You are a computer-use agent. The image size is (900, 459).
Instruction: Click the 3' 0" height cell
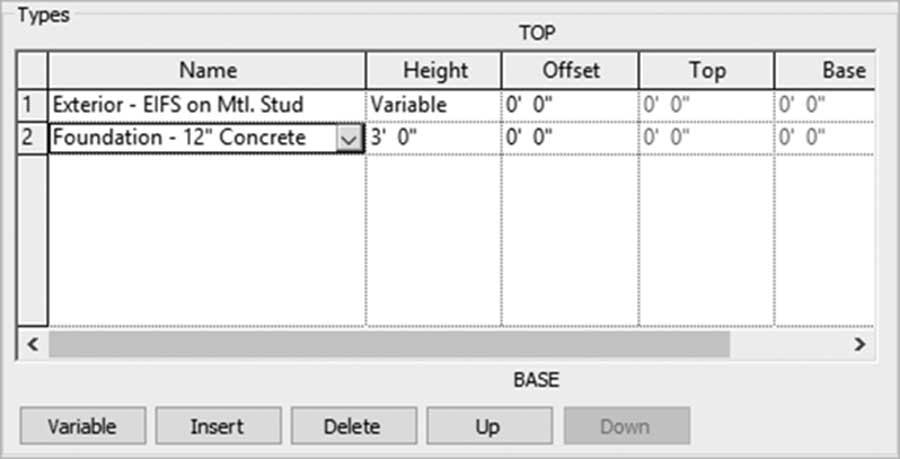coord(434,138)
